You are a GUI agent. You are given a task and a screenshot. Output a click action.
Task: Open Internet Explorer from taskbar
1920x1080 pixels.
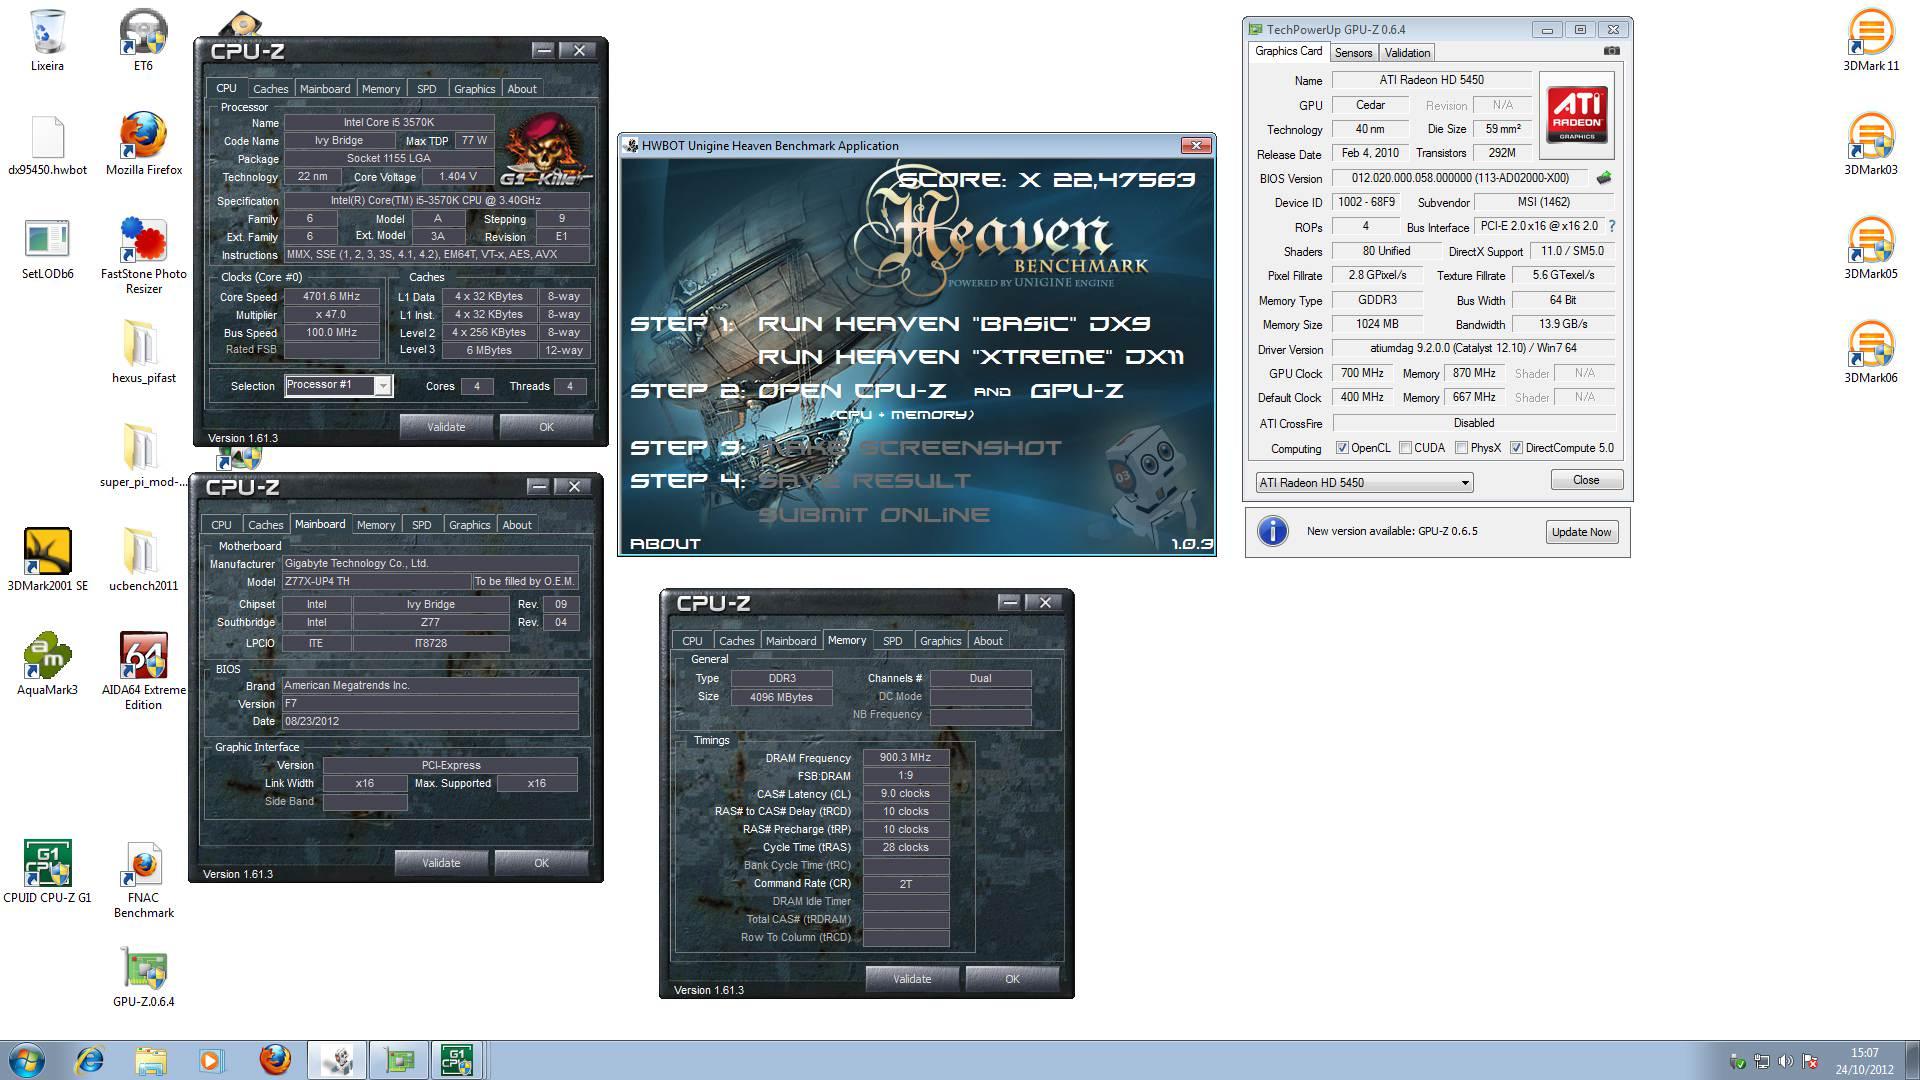(x=90, y=1060)
